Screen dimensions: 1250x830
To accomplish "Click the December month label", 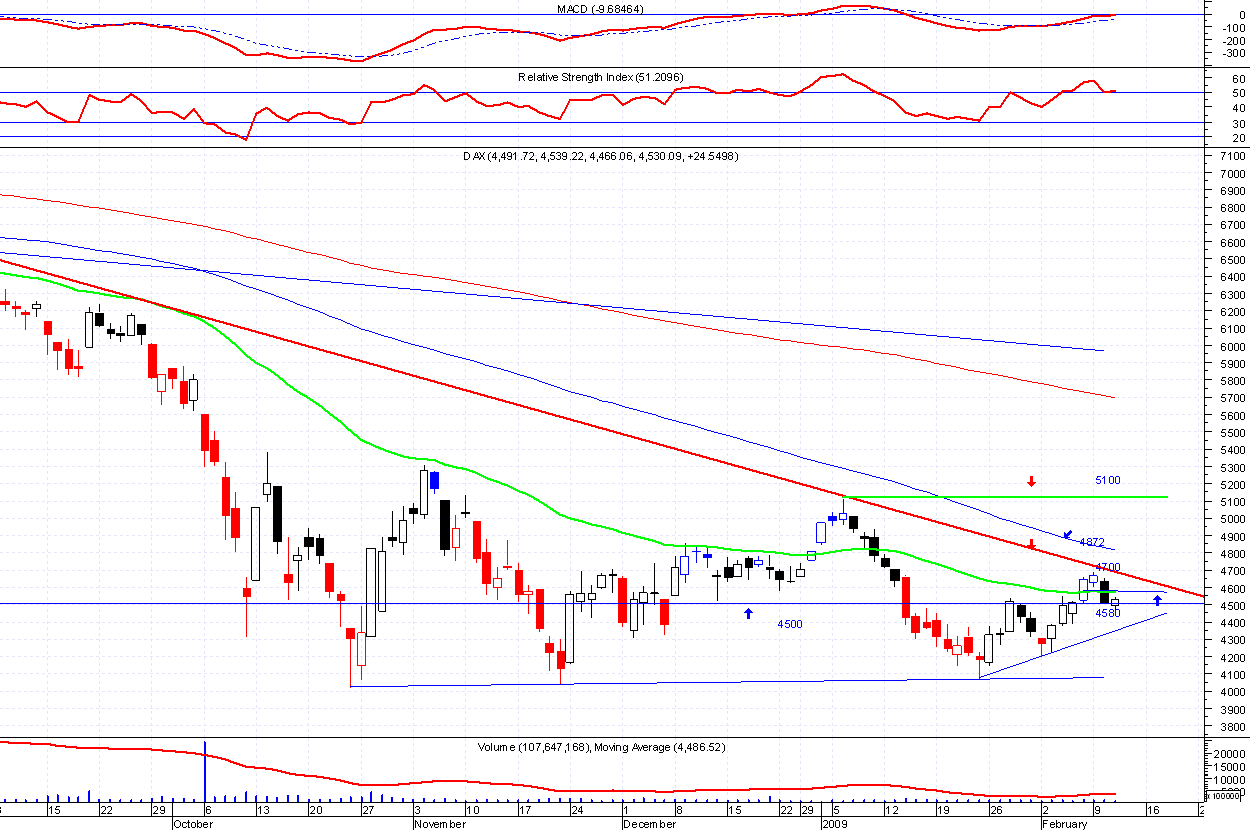I will (x=648, y=824).
